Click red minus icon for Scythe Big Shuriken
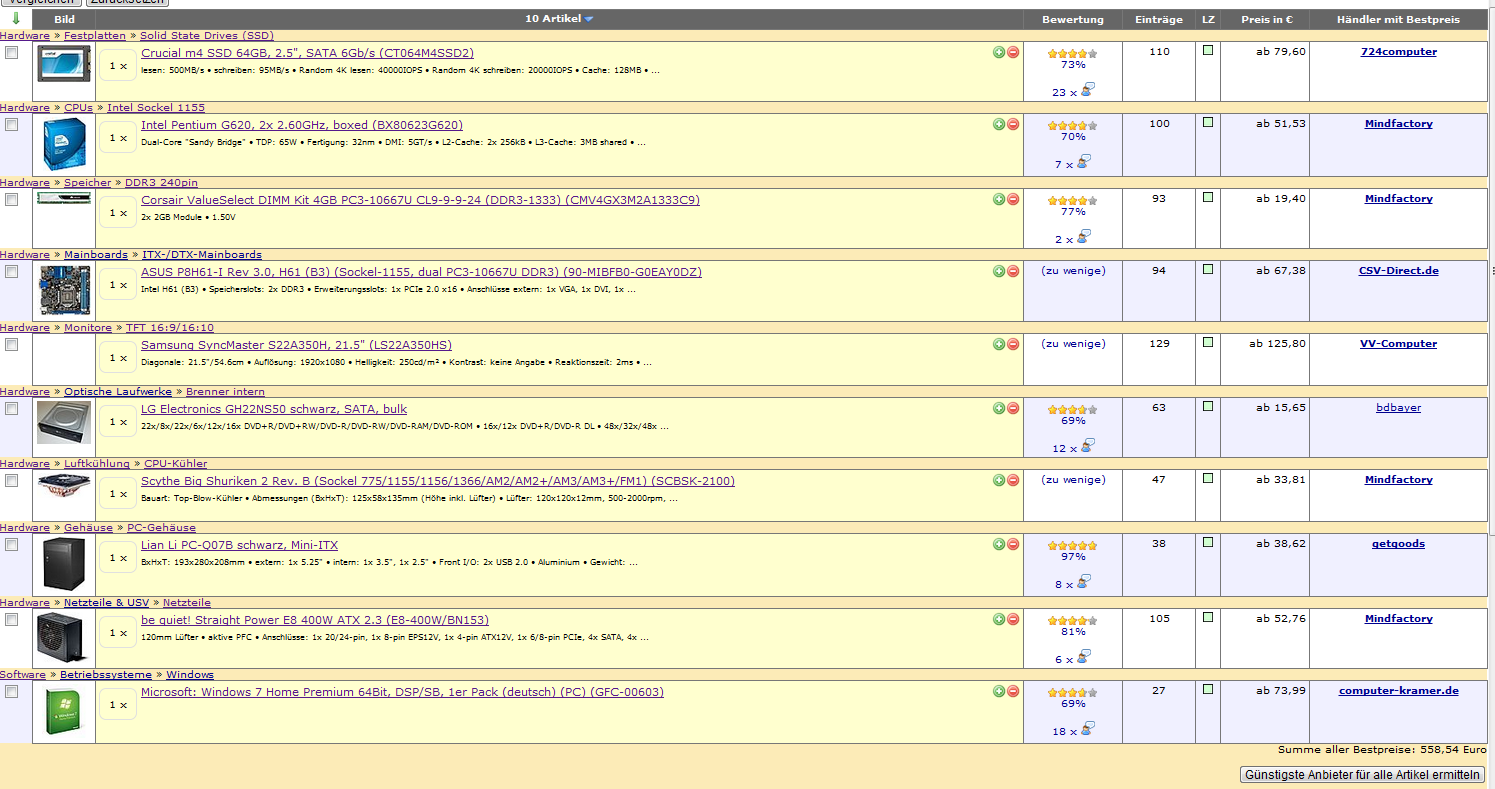The image size is (1495, 789). point(1013,480)
